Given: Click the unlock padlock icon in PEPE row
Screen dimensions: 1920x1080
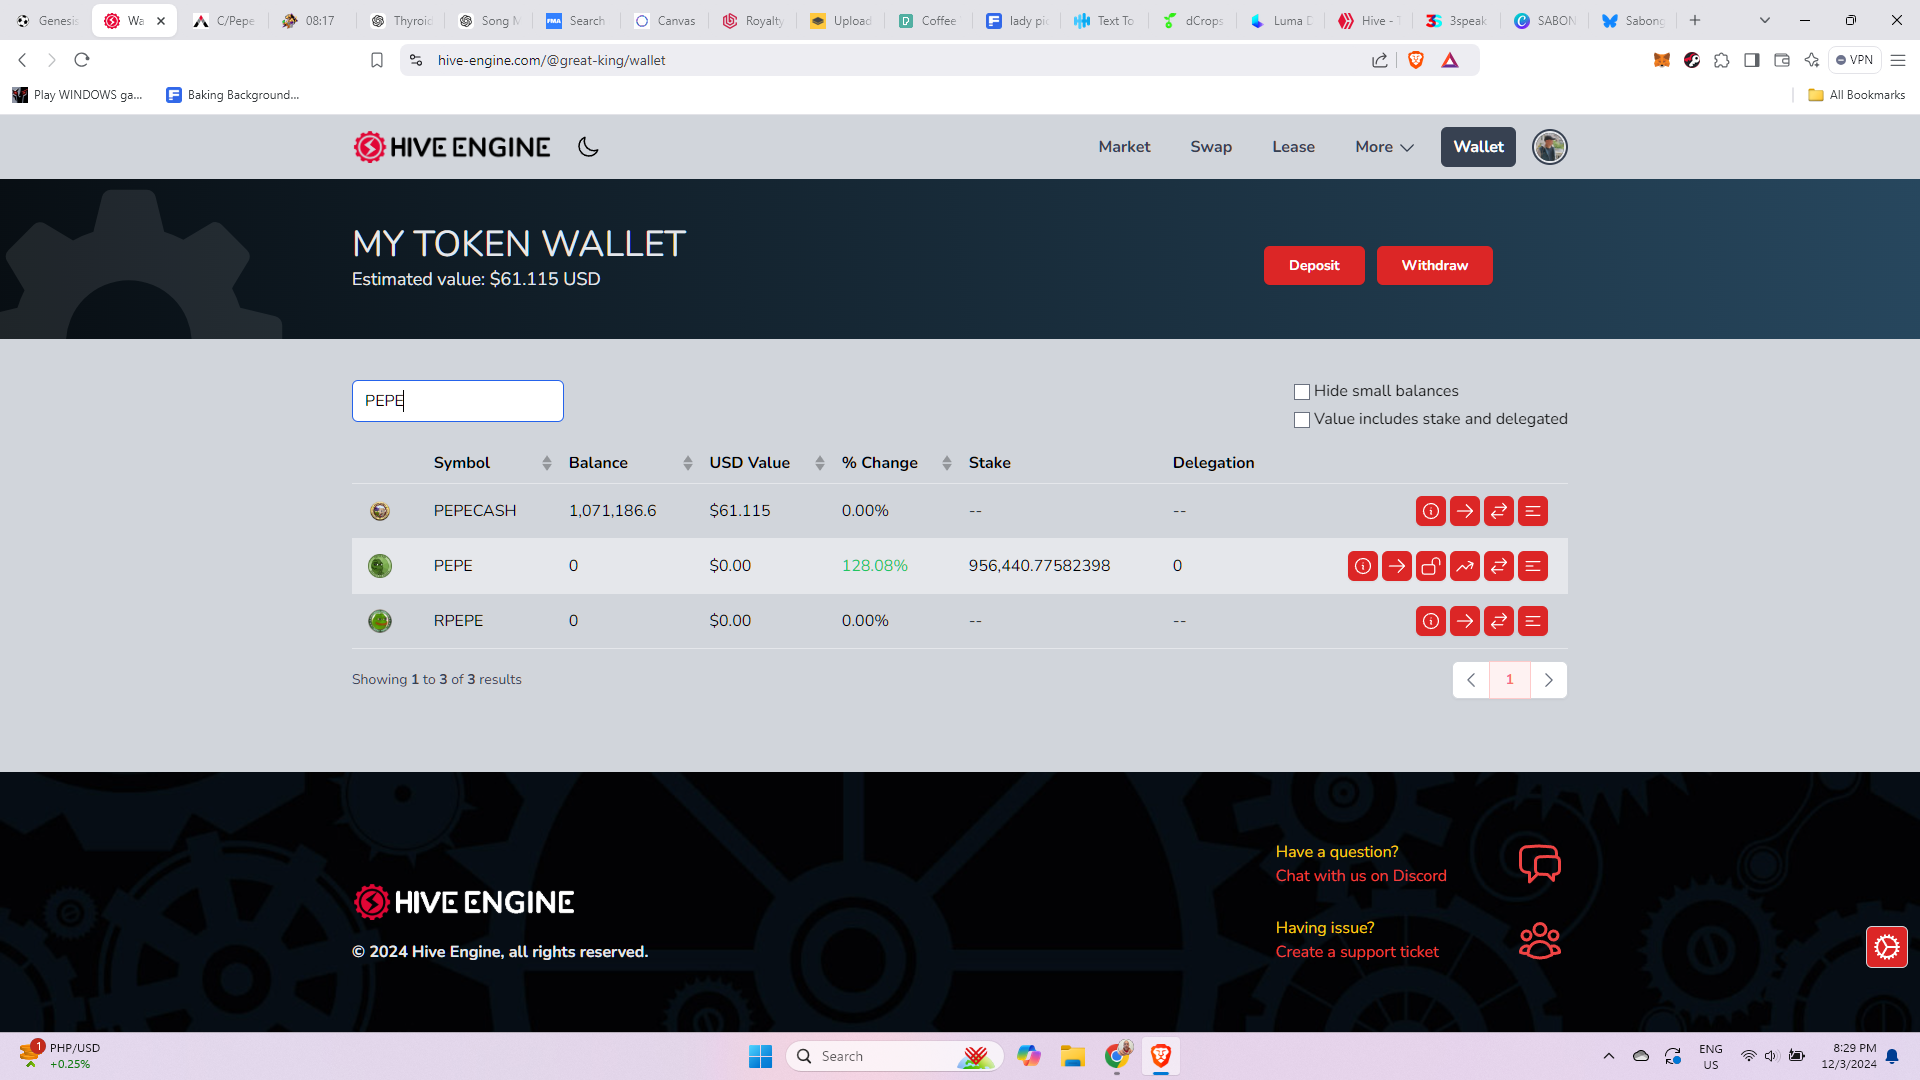Looking at the screenshot, I should [x=1431, y=566].
